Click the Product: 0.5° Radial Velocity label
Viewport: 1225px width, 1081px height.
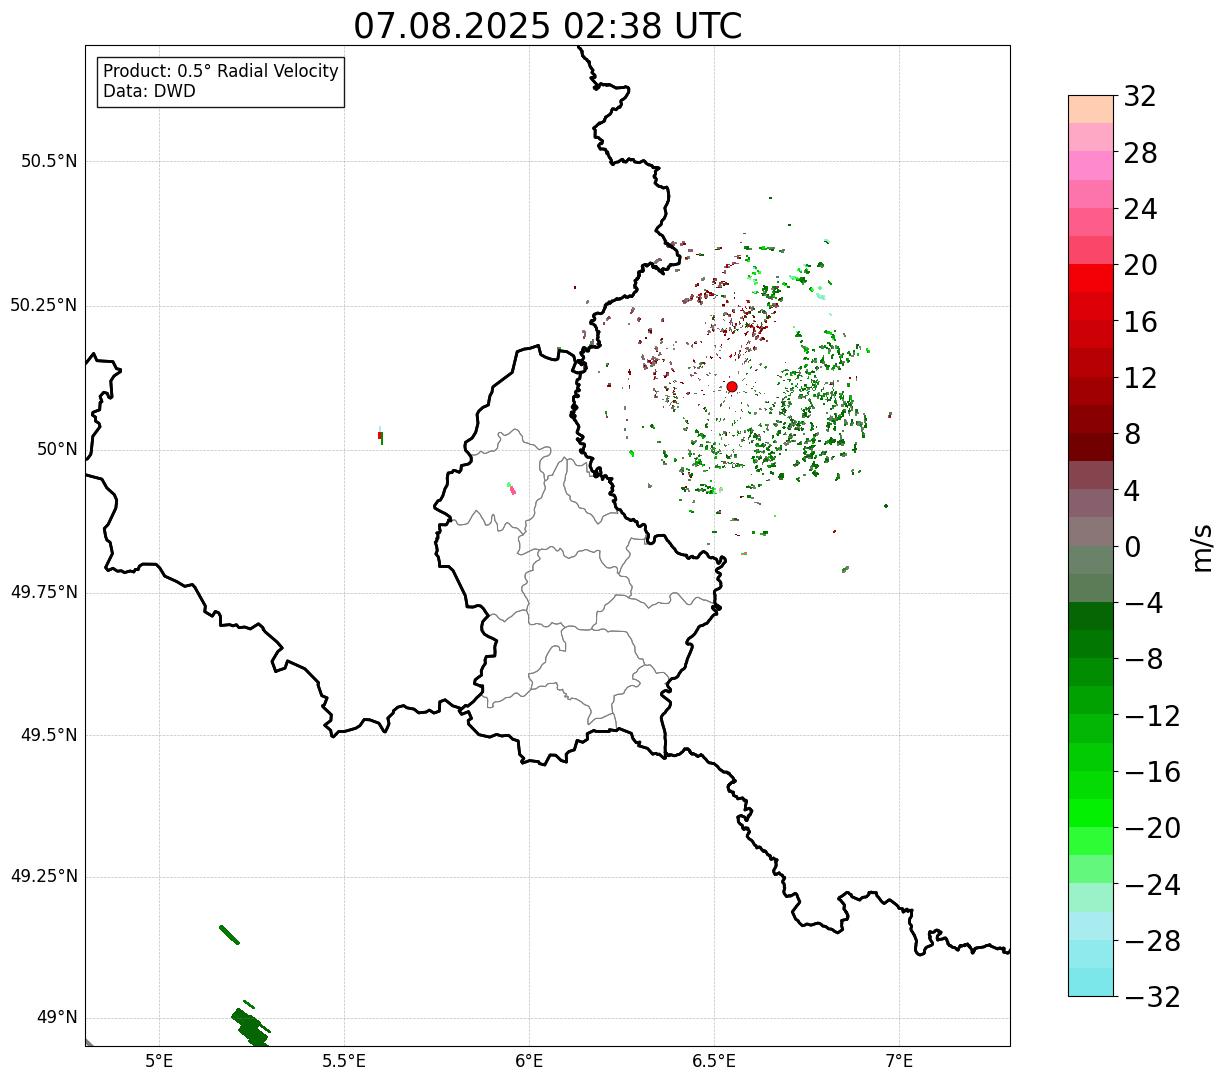pos(221,72)
